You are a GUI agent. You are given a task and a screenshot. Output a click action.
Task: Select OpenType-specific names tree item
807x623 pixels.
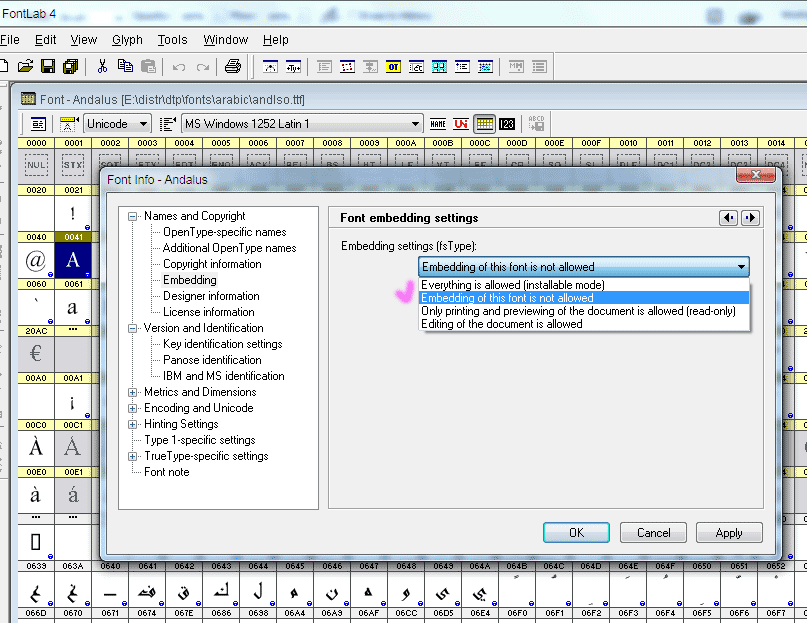[x=224, y=232]
